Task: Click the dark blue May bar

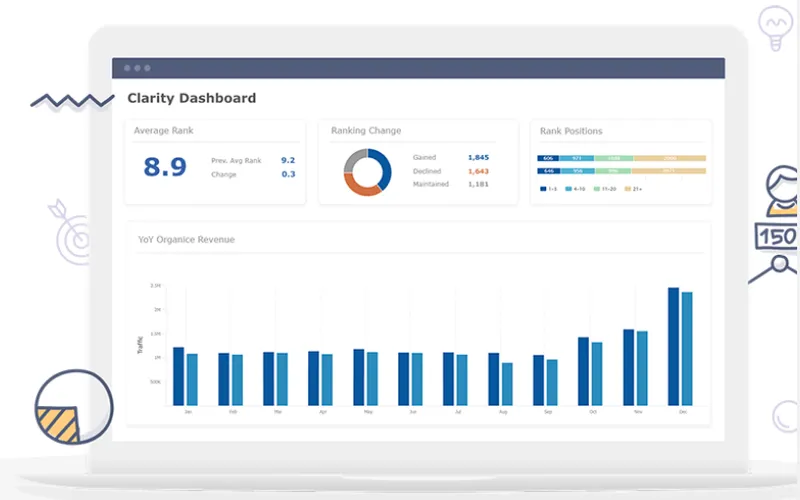Action: 359,378
